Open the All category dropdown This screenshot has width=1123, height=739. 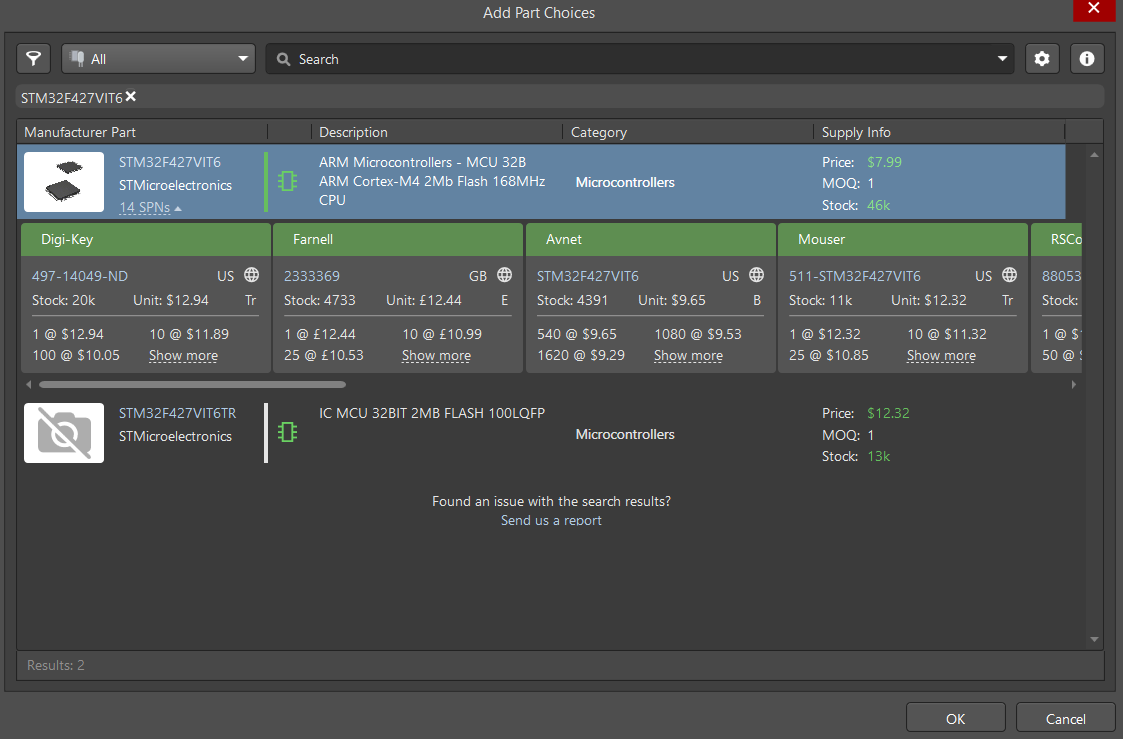coord(159,59)
